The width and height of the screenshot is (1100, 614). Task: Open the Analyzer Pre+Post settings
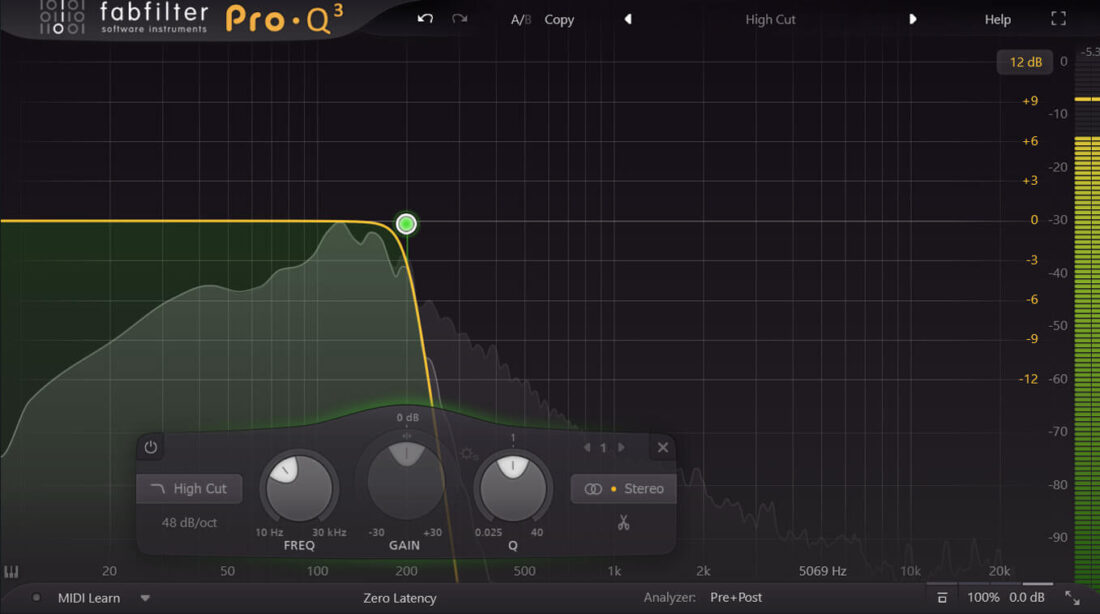736,597
